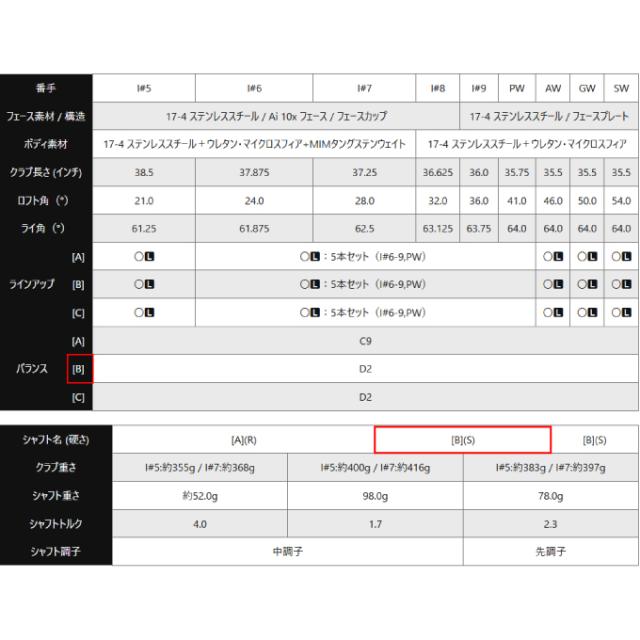This screenshot has width=640, height=640.
Task: Click the ○L mark in lineup [A] AW column
Action: pos(553,257)
